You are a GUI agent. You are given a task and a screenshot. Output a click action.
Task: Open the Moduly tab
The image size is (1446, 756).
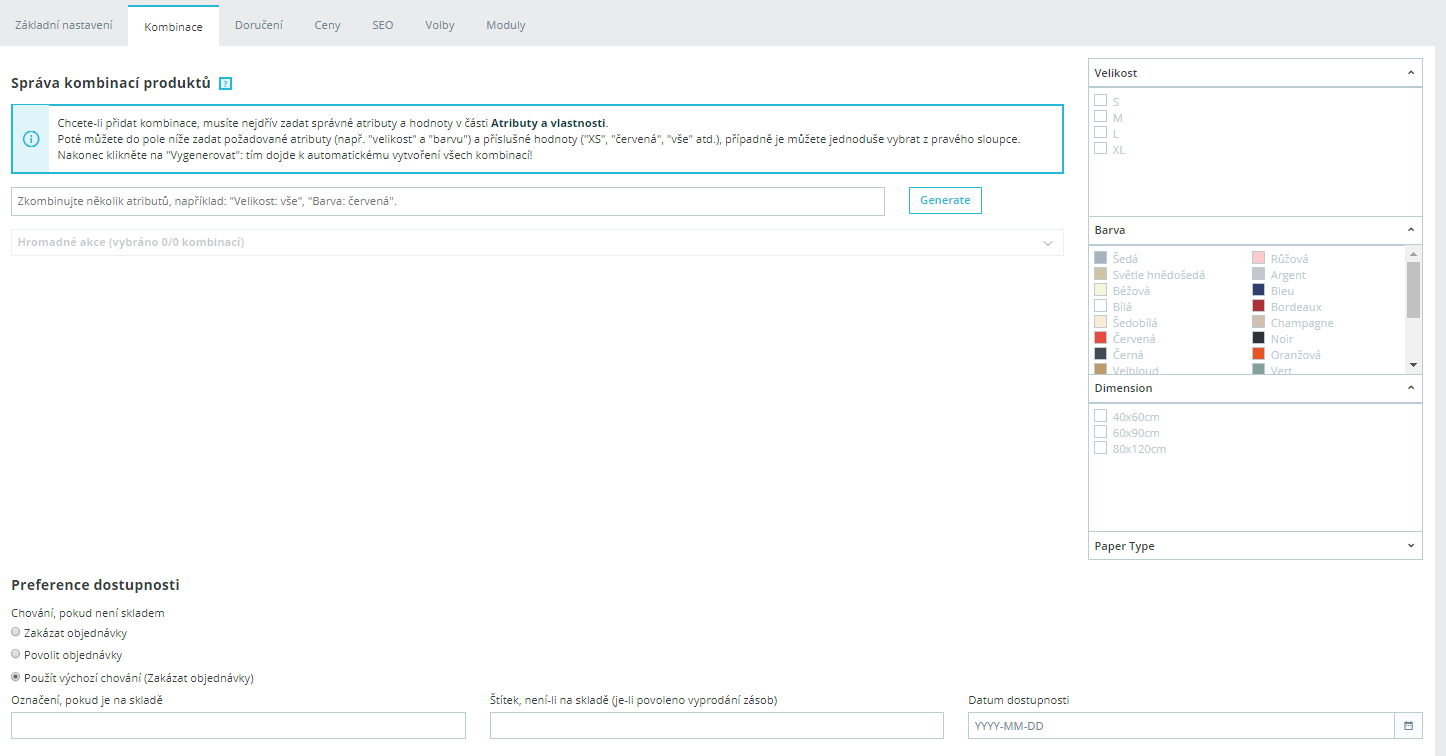506,25
